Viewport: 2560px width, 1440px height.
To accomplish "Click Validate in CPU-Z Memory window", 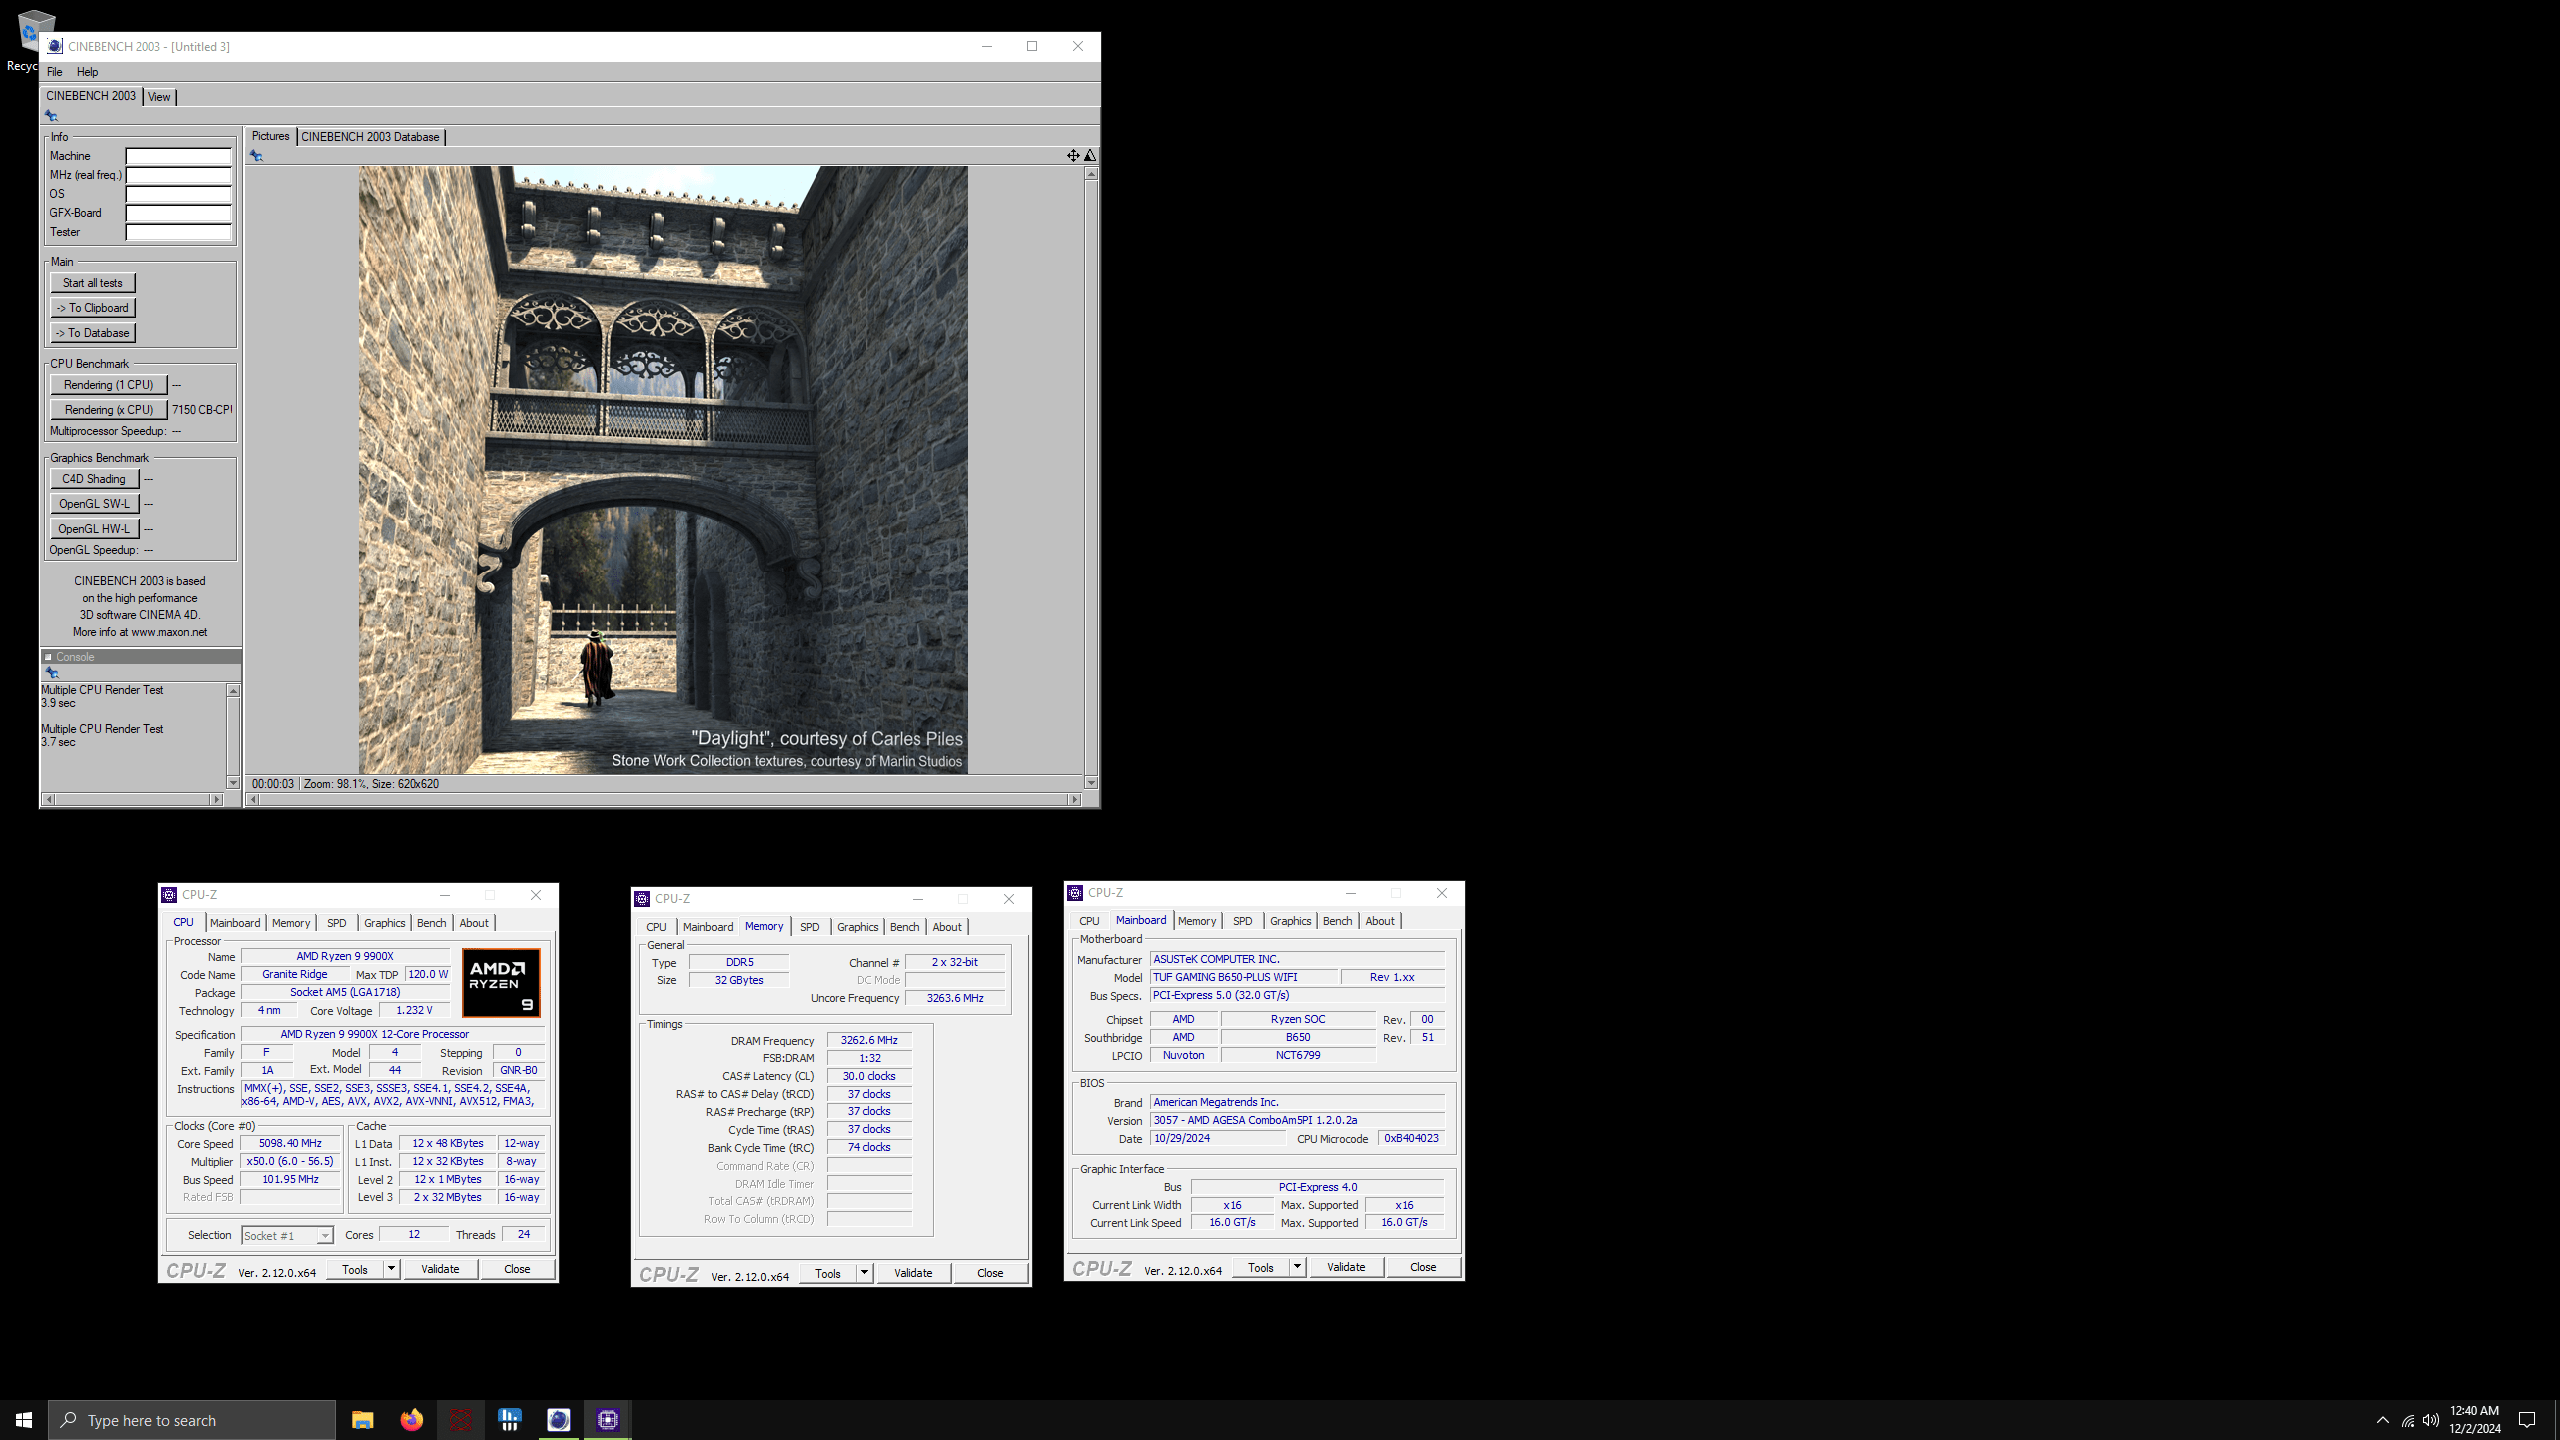I will 913,1273.
